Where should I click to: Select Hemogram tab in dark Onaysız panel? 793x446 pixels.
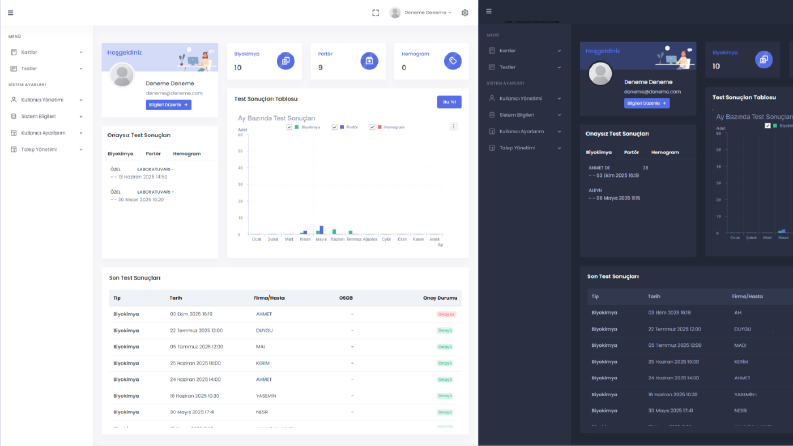[x=665, y=152]
